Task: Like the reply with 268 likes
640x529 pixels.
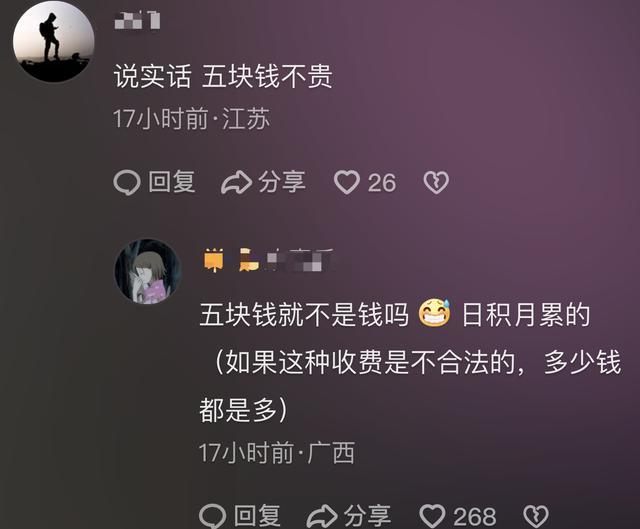Action: click(433, 516)
